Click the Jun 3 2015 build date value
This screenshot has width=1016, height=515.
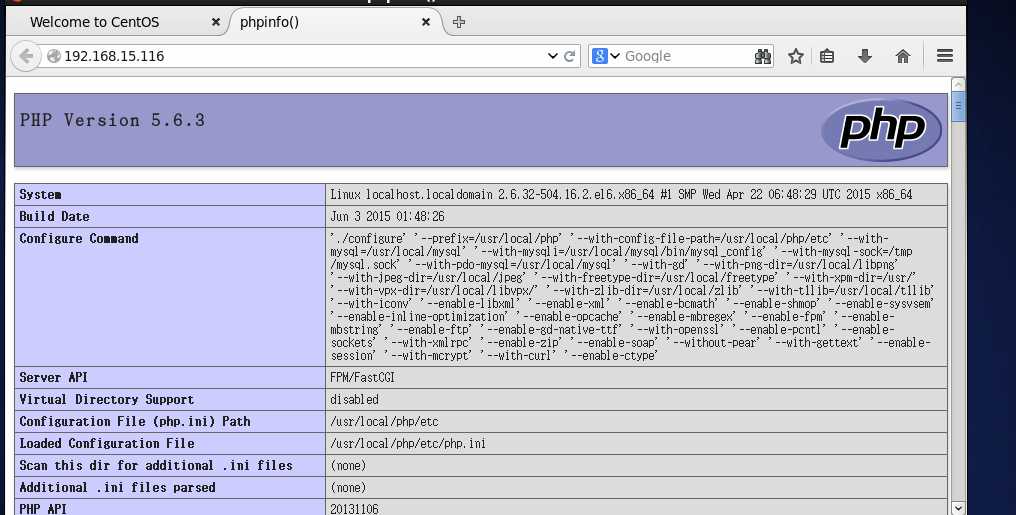point(387,216)
